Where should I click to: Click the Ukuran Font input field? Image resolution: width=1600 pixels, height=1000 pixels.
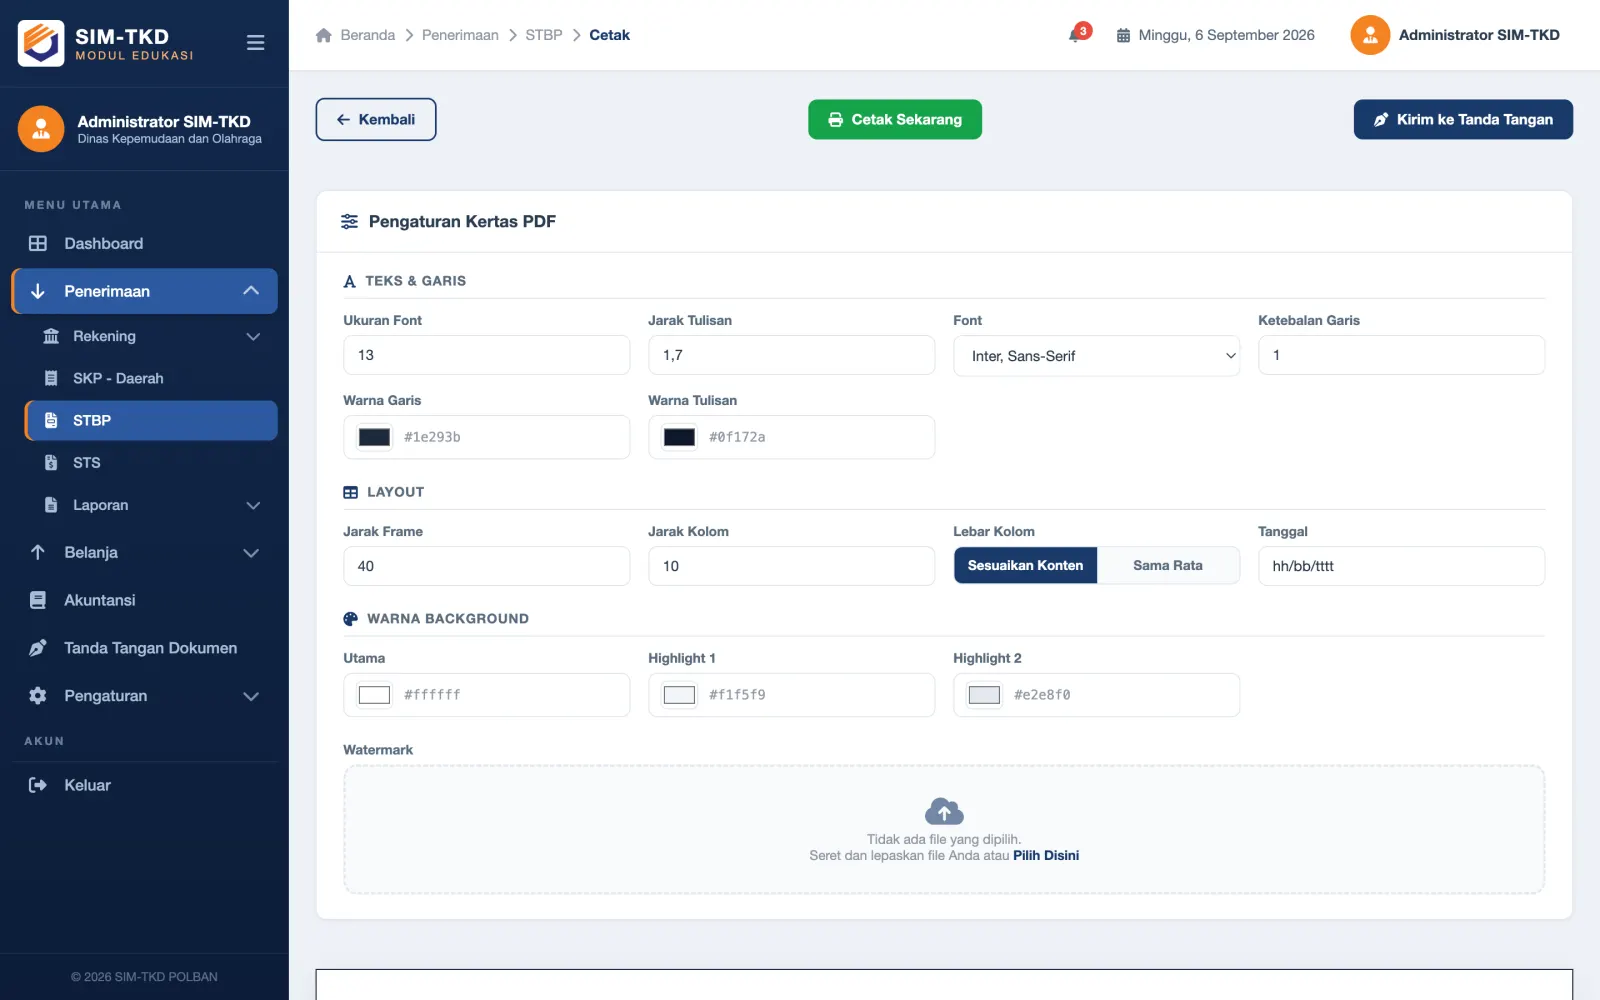pos(486,355)
